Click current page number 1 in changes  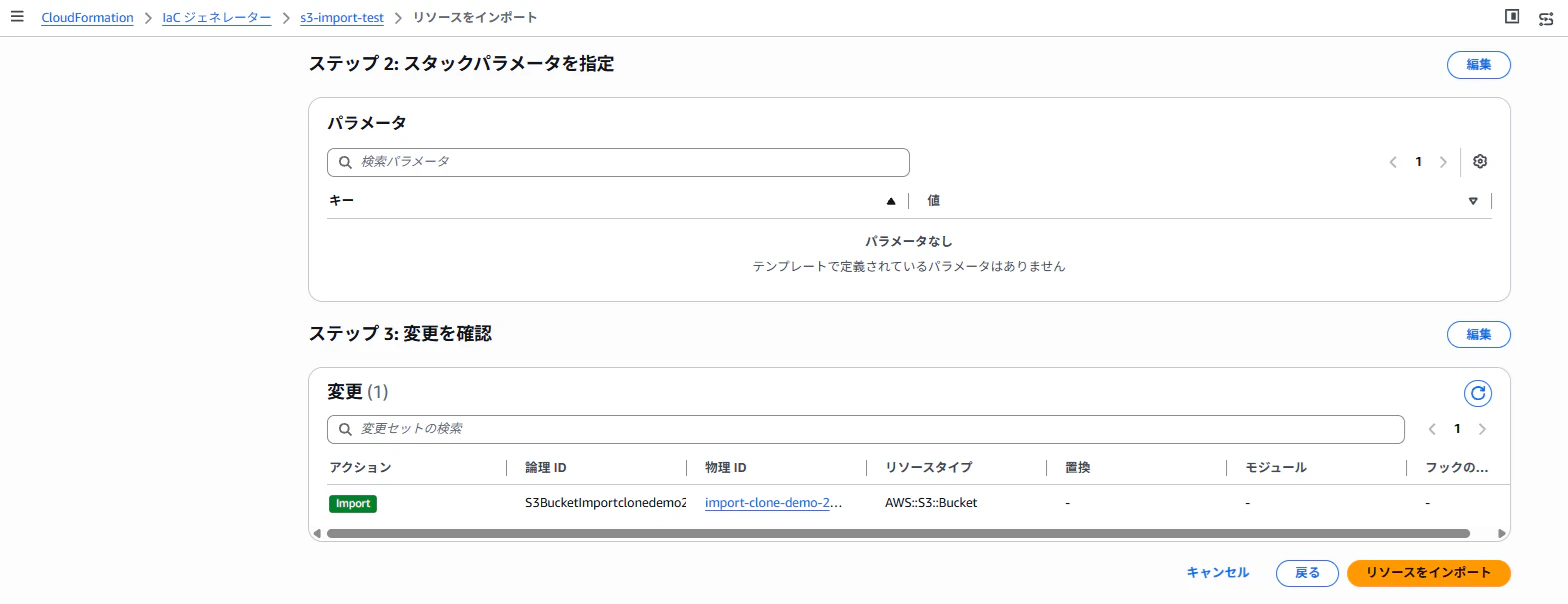[x=1457, y=429]
